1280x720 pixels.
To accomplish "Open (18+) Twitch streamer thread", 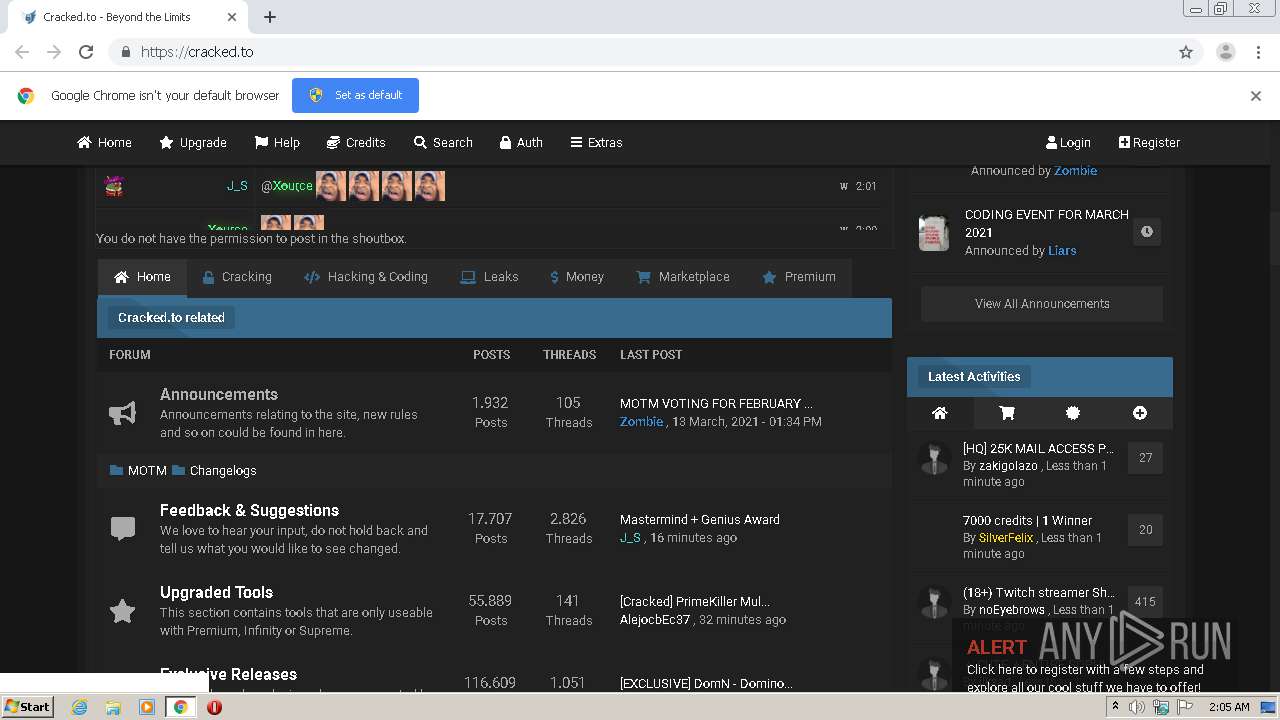I will tap(1038, 592).
